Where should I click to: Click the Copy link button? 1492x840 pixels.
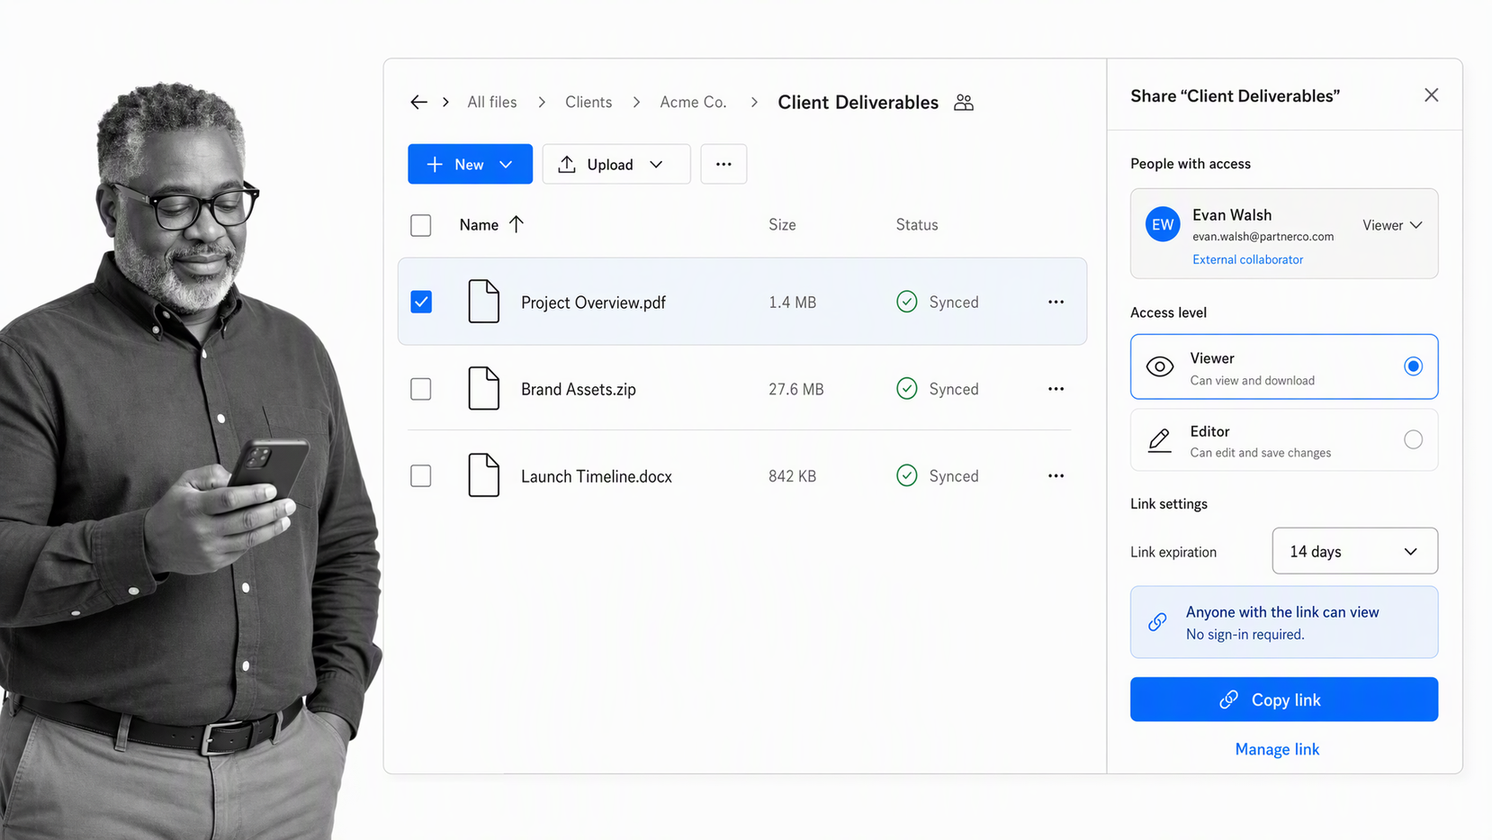tap(1284, 699)
